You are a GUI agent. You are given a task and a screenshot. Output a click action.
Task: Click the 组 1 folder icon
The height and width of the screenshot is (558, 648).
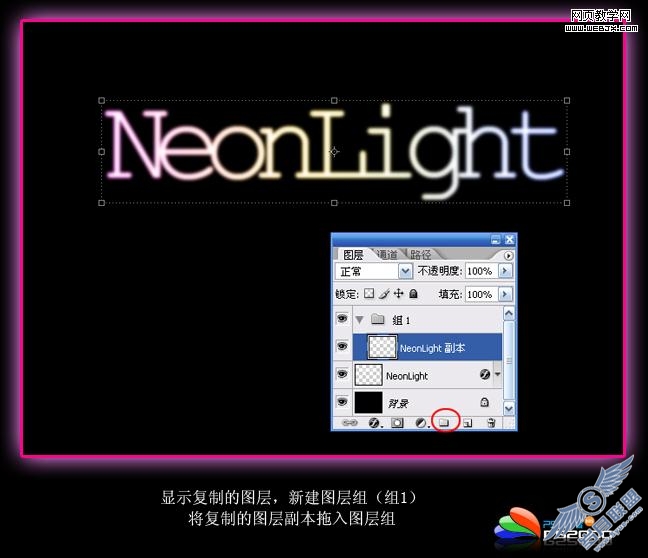(377, 319)
